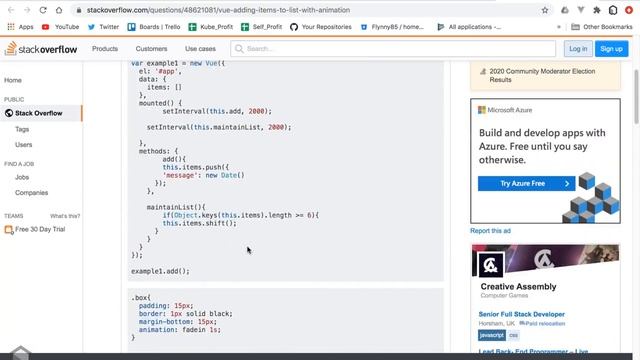Click the browser forward arrow
The image size is (640, 360).
[x=27, y=10]
